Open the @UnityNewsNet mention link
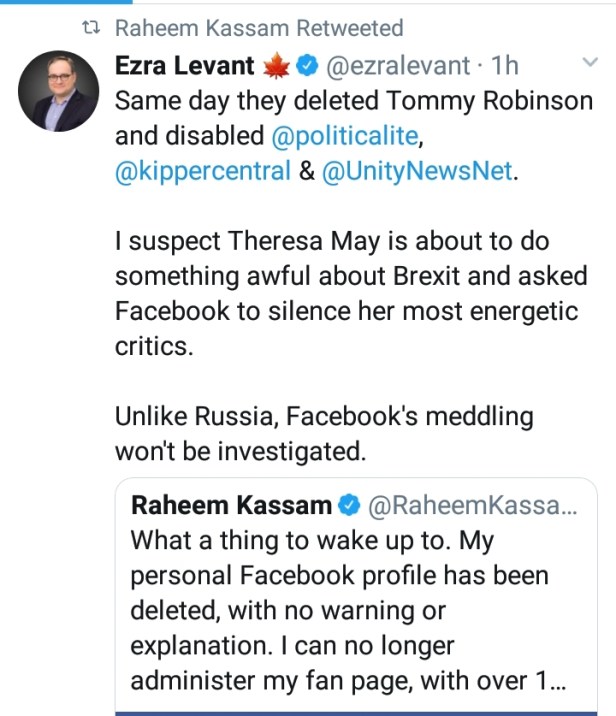This screenshot has height=716, width=616. coord(418,171)
